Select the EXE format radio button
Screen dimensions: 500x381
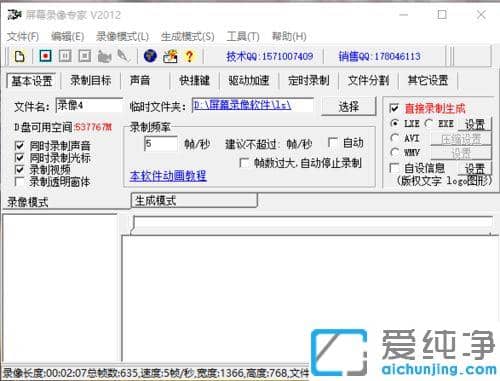coord(429,123)
